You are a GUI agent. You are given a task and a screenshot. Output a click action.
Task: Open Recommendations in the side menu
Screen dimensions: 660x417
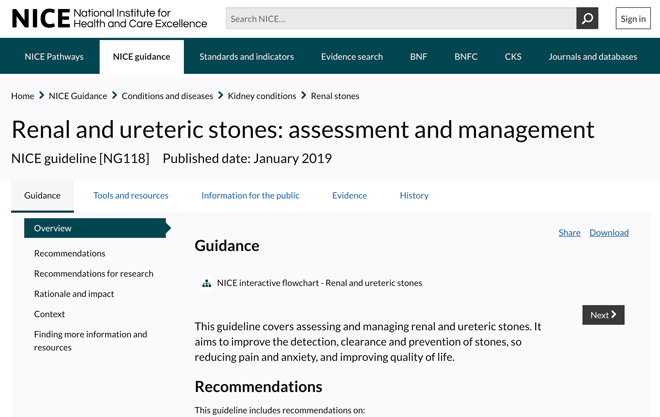click(69, 253)
